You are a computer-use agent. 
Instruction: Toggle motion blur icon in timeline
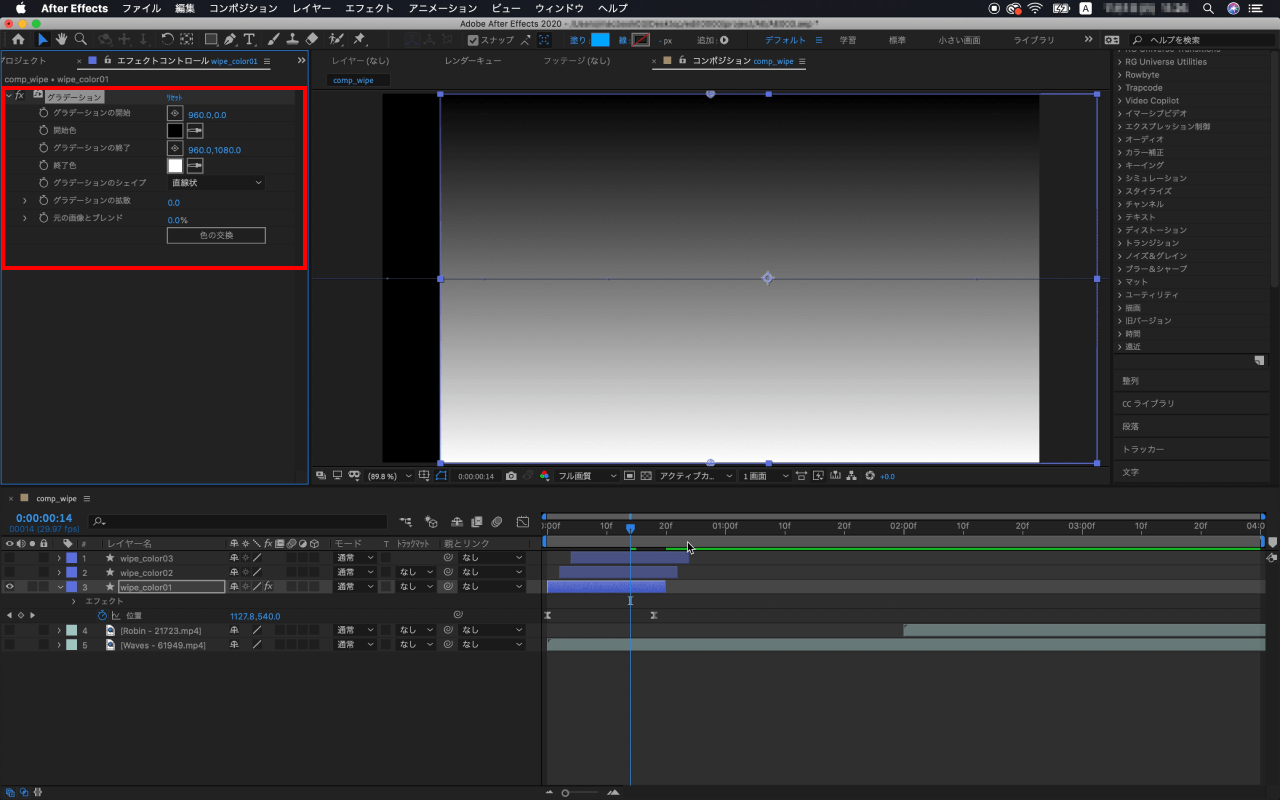pos(496,522)
